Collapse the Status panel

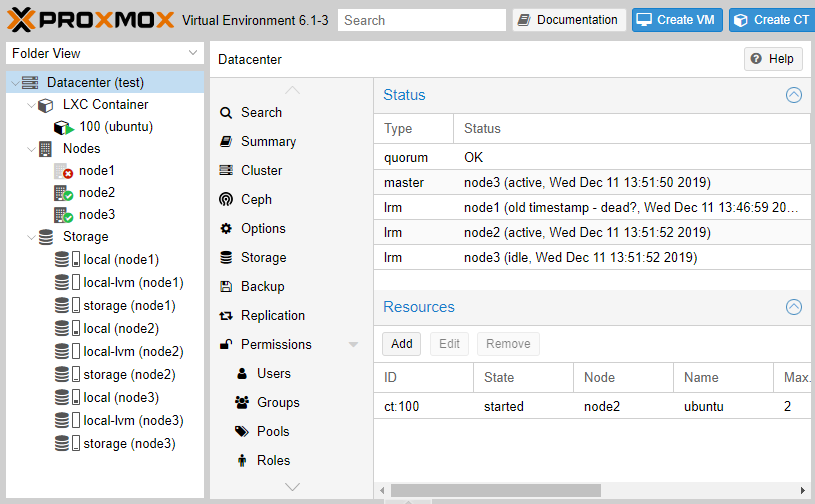tap(794, 95)
